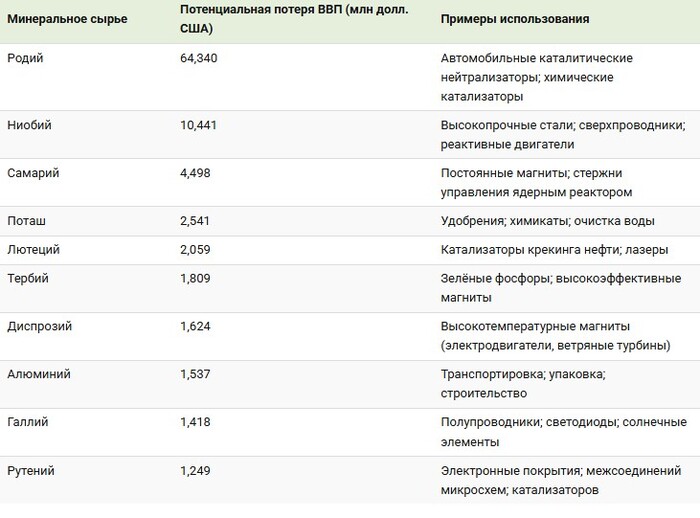
Task: Select the "Самарий" cell
Action: click(33, 173)
